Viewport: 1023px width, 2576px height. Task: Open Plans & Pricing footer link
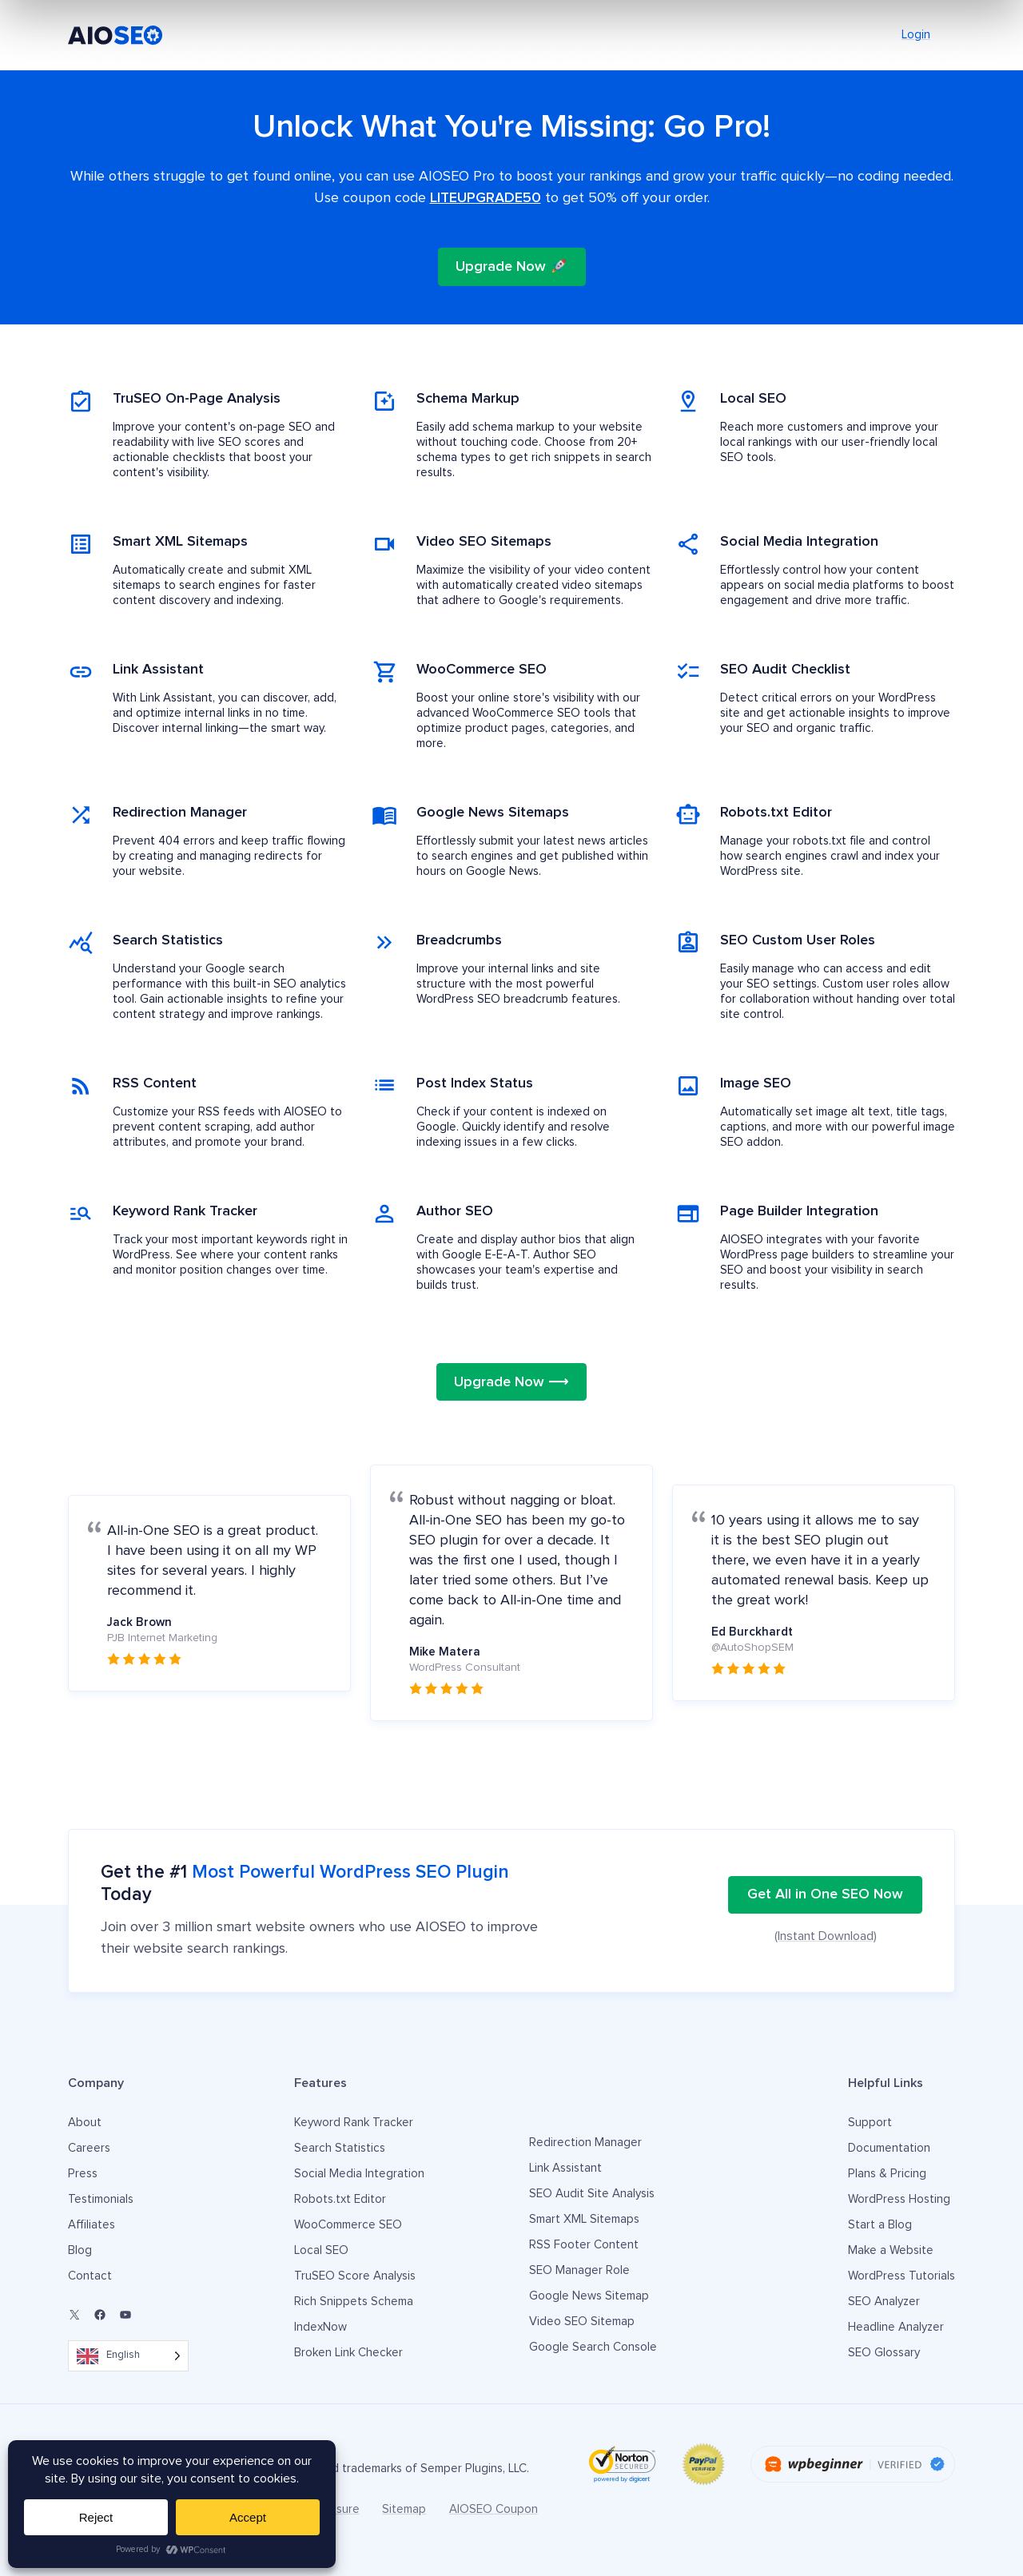click(x=886, y=2173)
